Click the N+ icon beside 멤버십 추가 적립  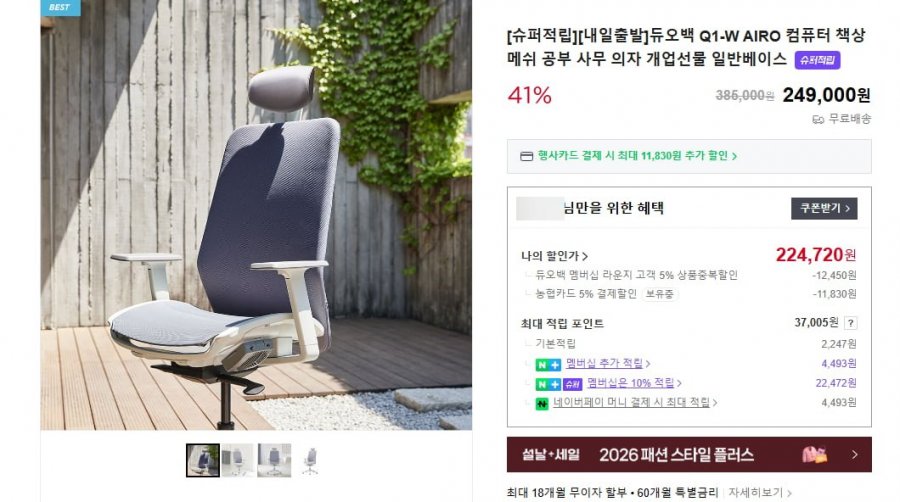pyautogui.click(x=548, y=364)
